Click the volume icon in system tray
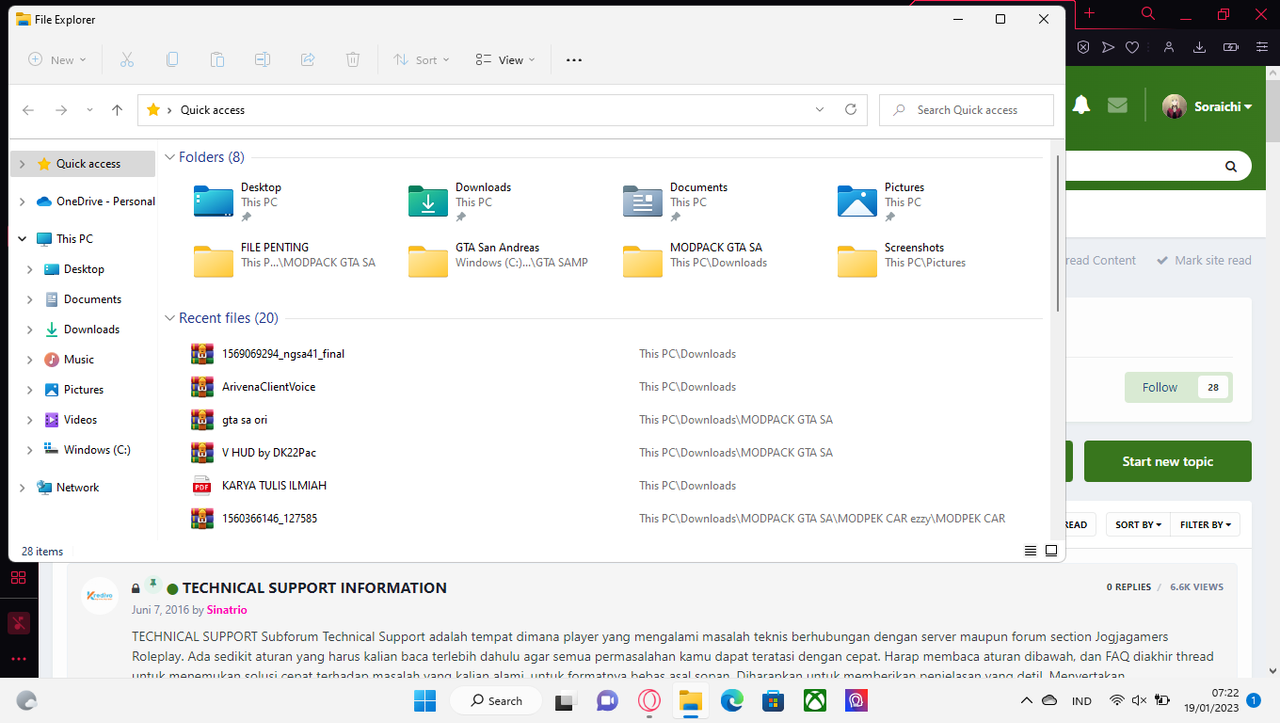The width and height of the screenshot is (1280, 723). click(1140, 700)
